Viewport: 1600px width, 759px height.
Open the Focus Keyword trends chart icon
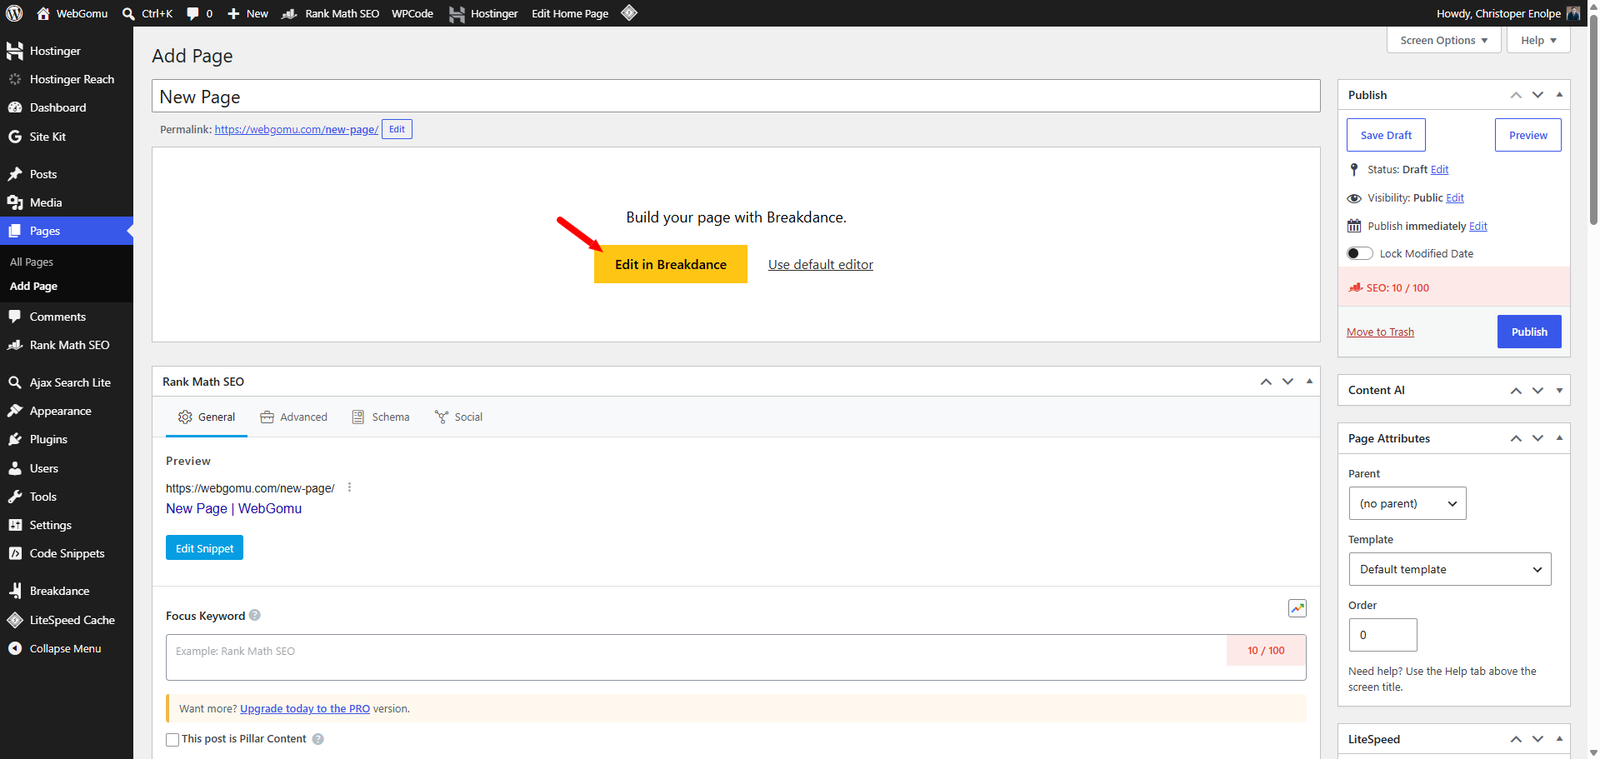point(1297,608)
